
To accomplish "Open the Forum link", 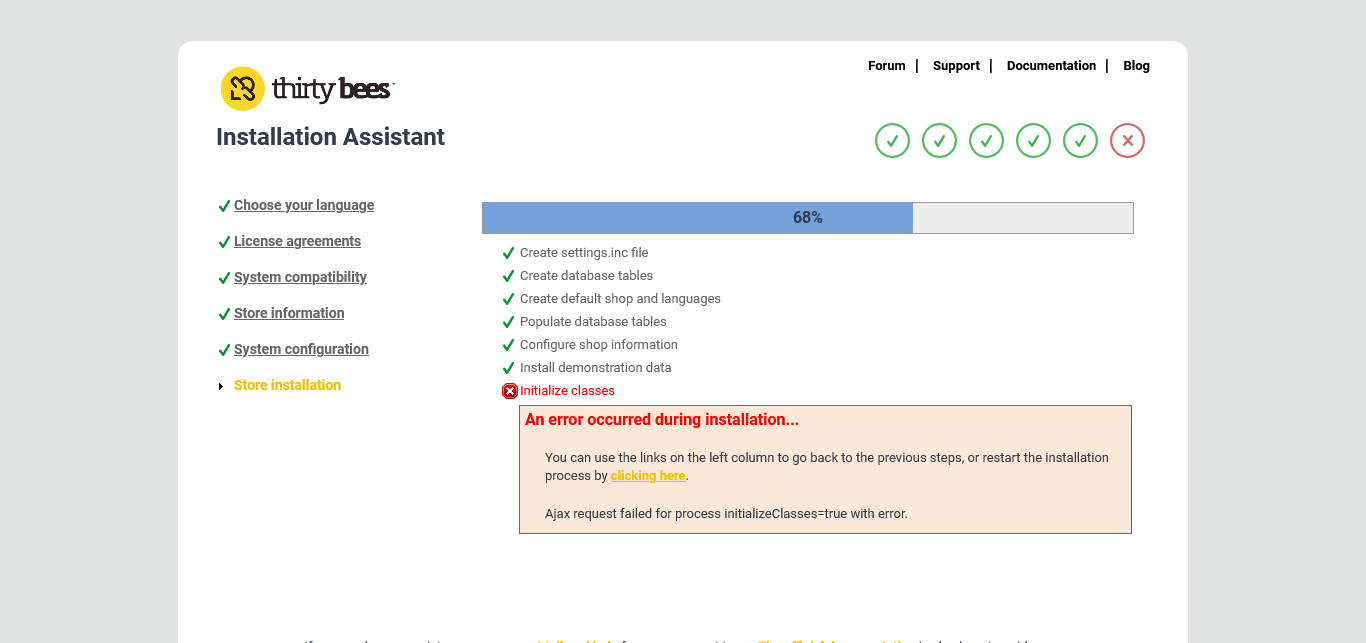I will (886, 66).
